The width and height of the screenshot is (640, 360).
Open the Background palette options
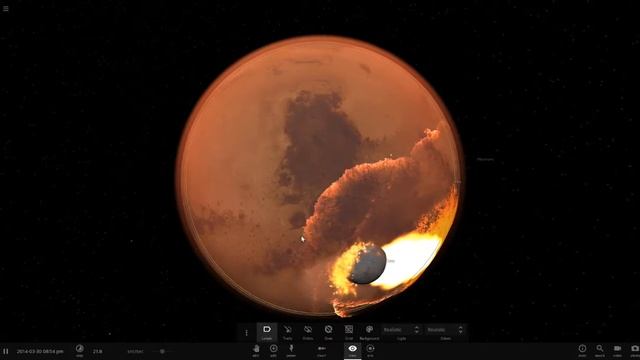point(369,332)
